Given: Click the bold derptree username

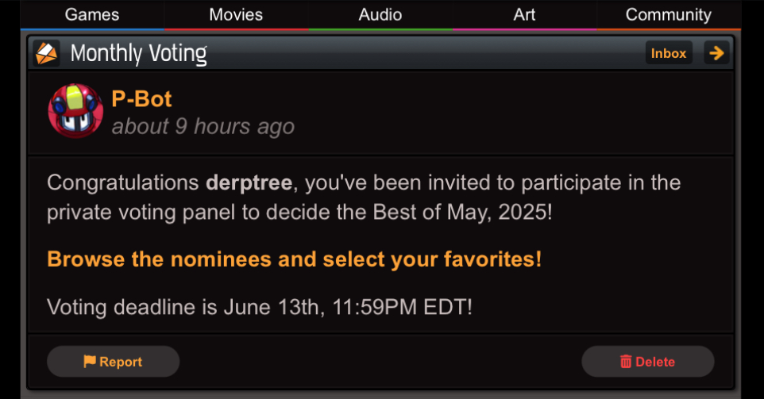Looking at the screenshot, I should tap(248, 183).
